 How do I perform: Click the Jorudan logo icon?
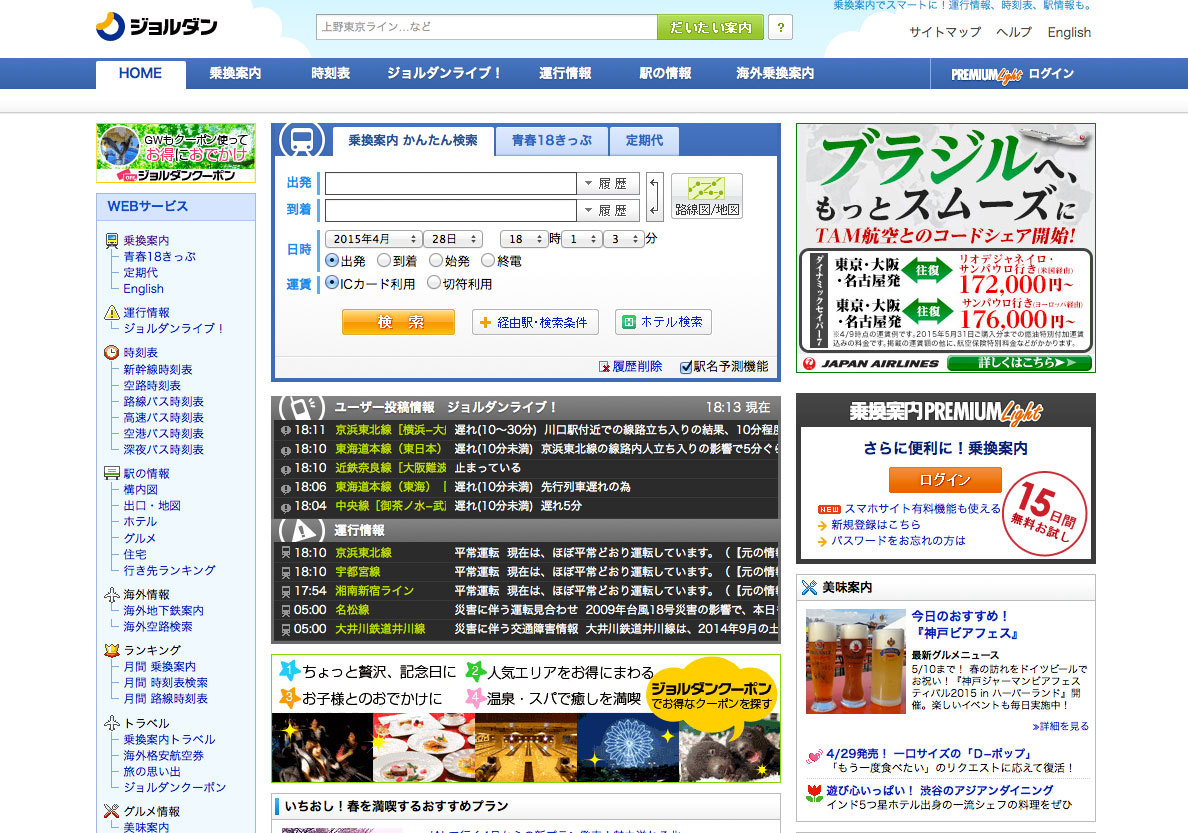tap(110, 27)
